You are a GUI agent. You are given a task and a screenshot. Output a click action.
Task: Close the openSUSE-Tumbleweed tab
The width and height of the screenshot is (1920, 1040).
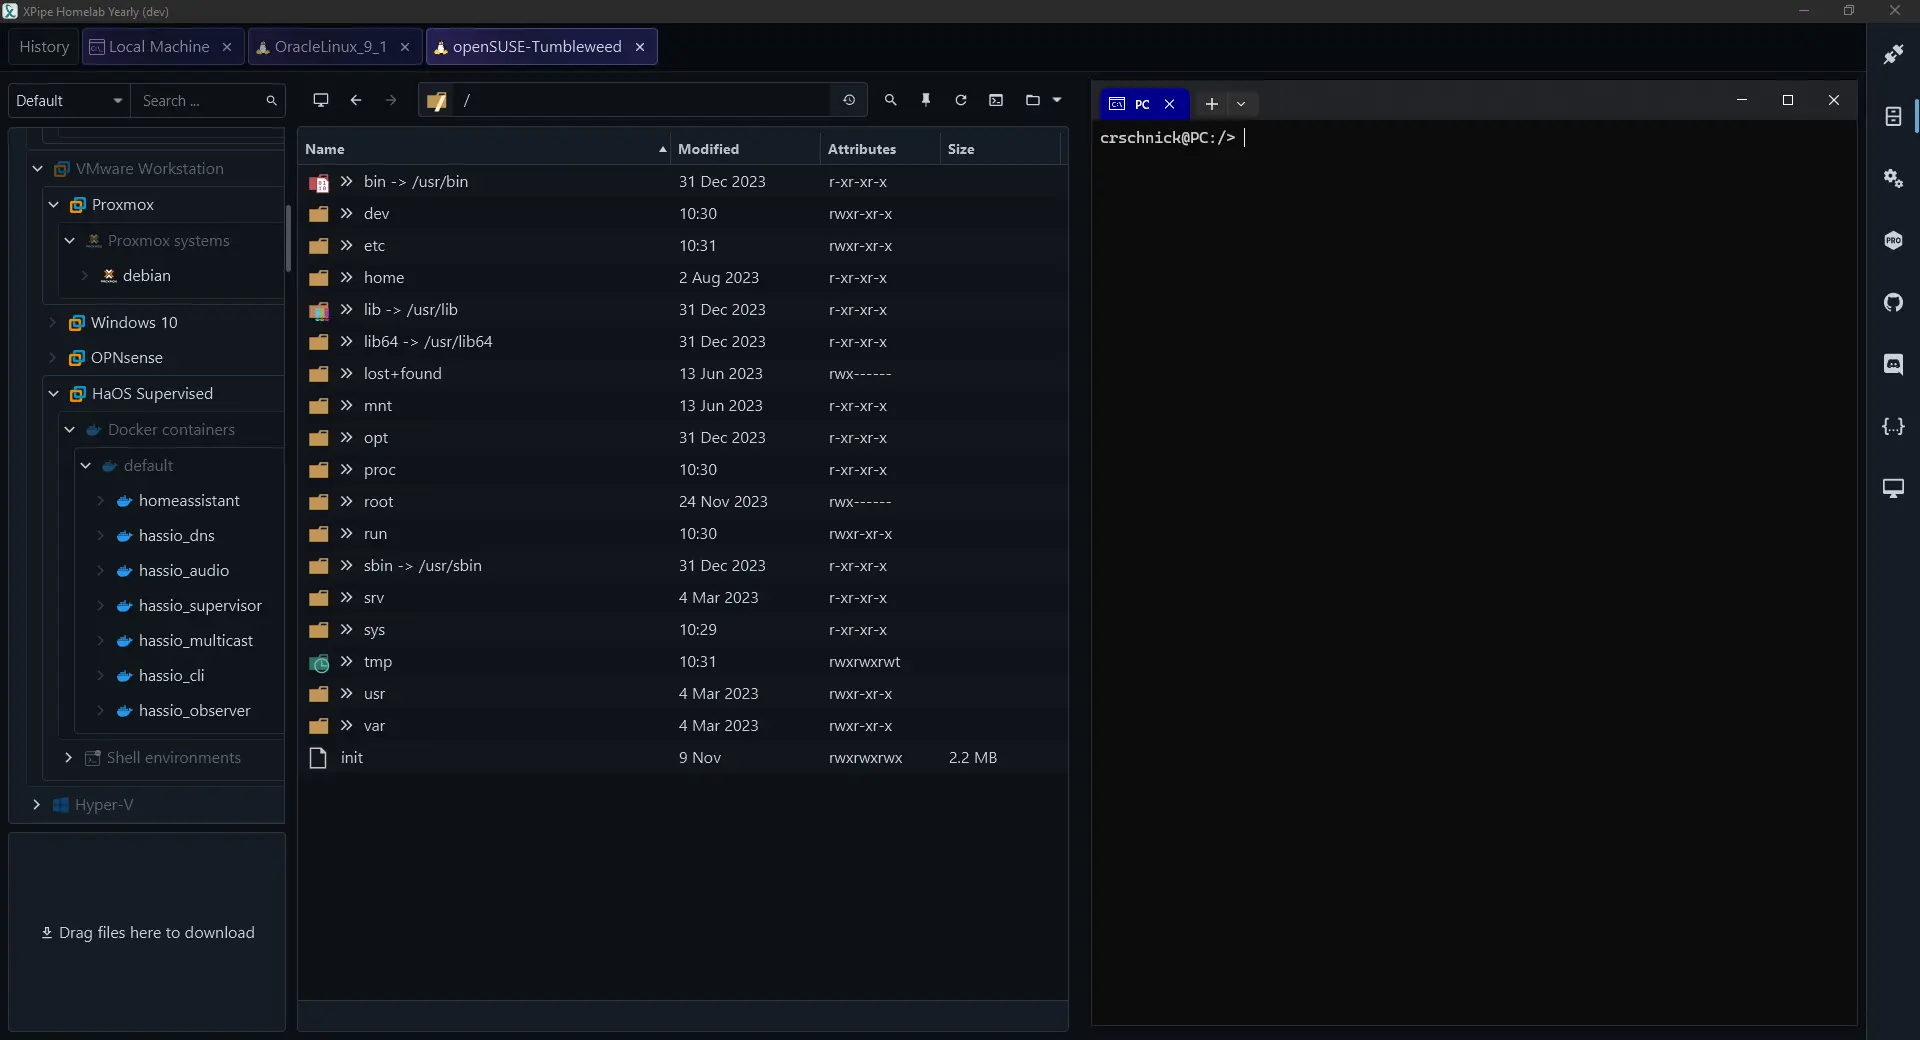click(x=640, y=47)
